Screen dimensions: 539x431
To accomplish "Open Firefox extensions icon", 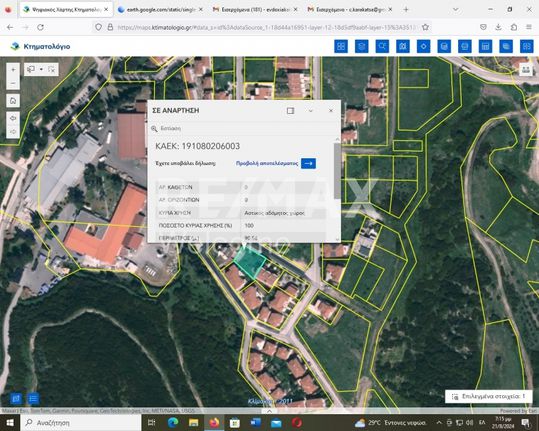I will [x=514, y=27].
